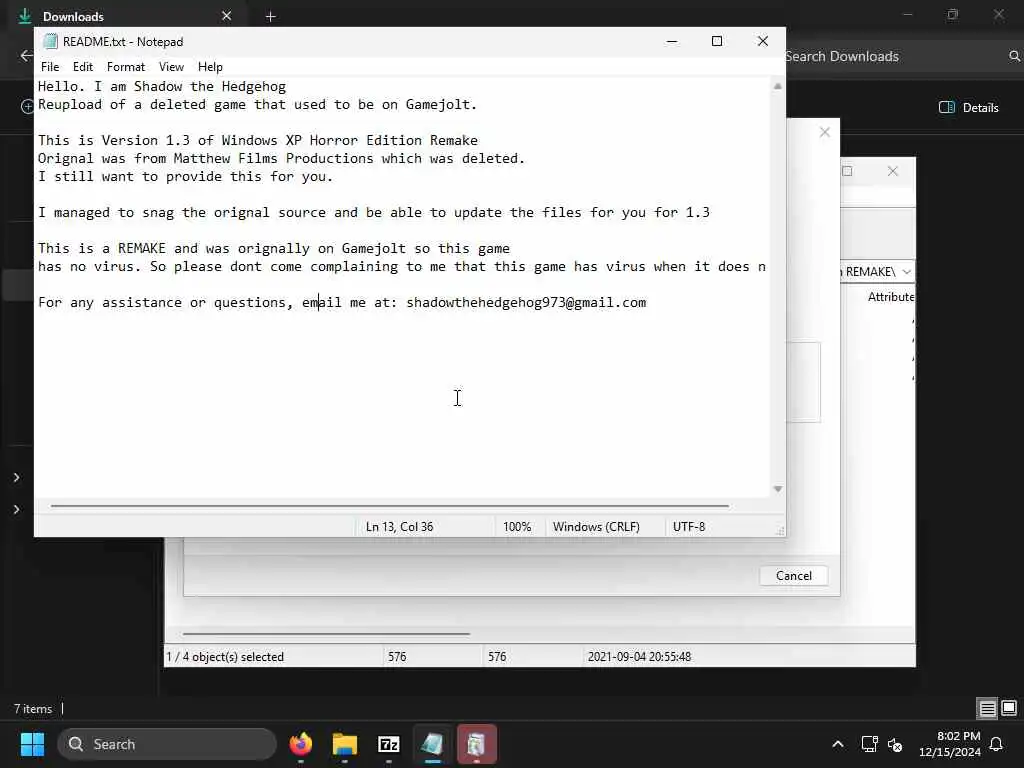Viewport: 1024px width, 768px height.
Task: Close the 7-Zip window behind Notepad
Action: tap(893, 171)
